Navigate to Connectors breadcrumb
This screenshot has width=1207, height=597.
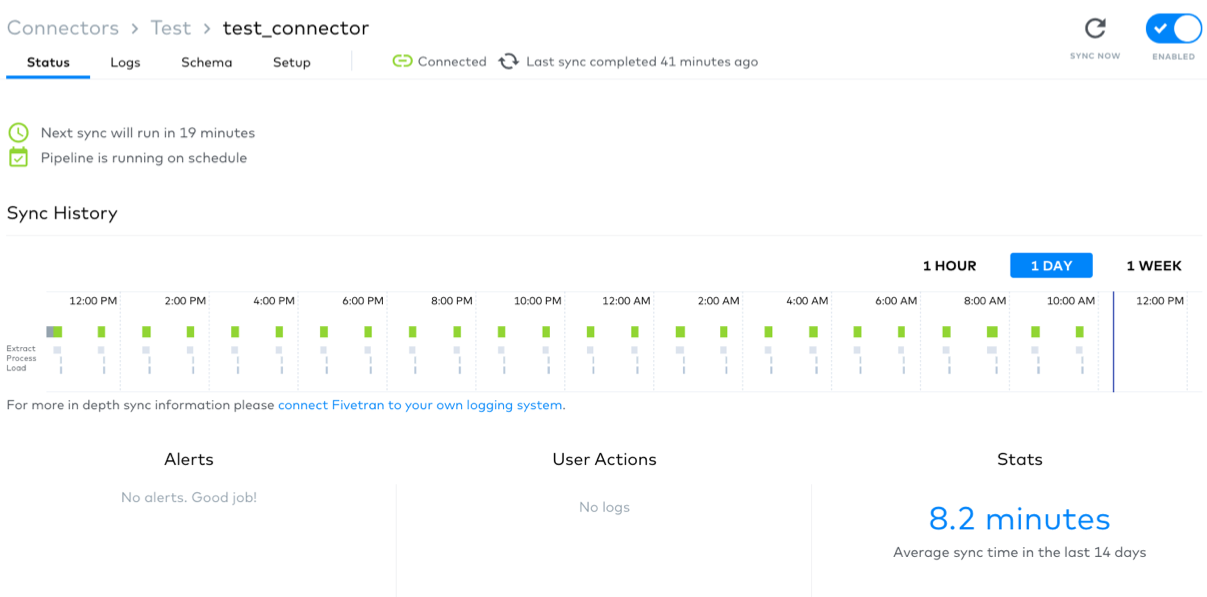pyautogui.click(x=63, y=28)
